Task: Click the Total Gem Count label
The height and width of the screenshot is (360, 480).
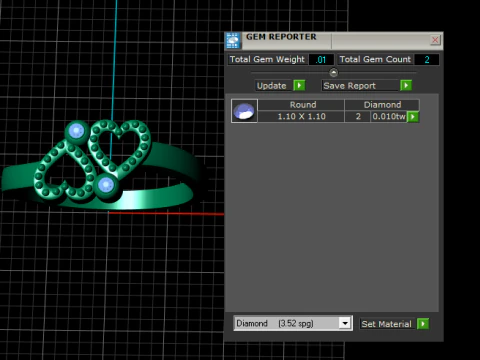Action: tap(375, 59)
